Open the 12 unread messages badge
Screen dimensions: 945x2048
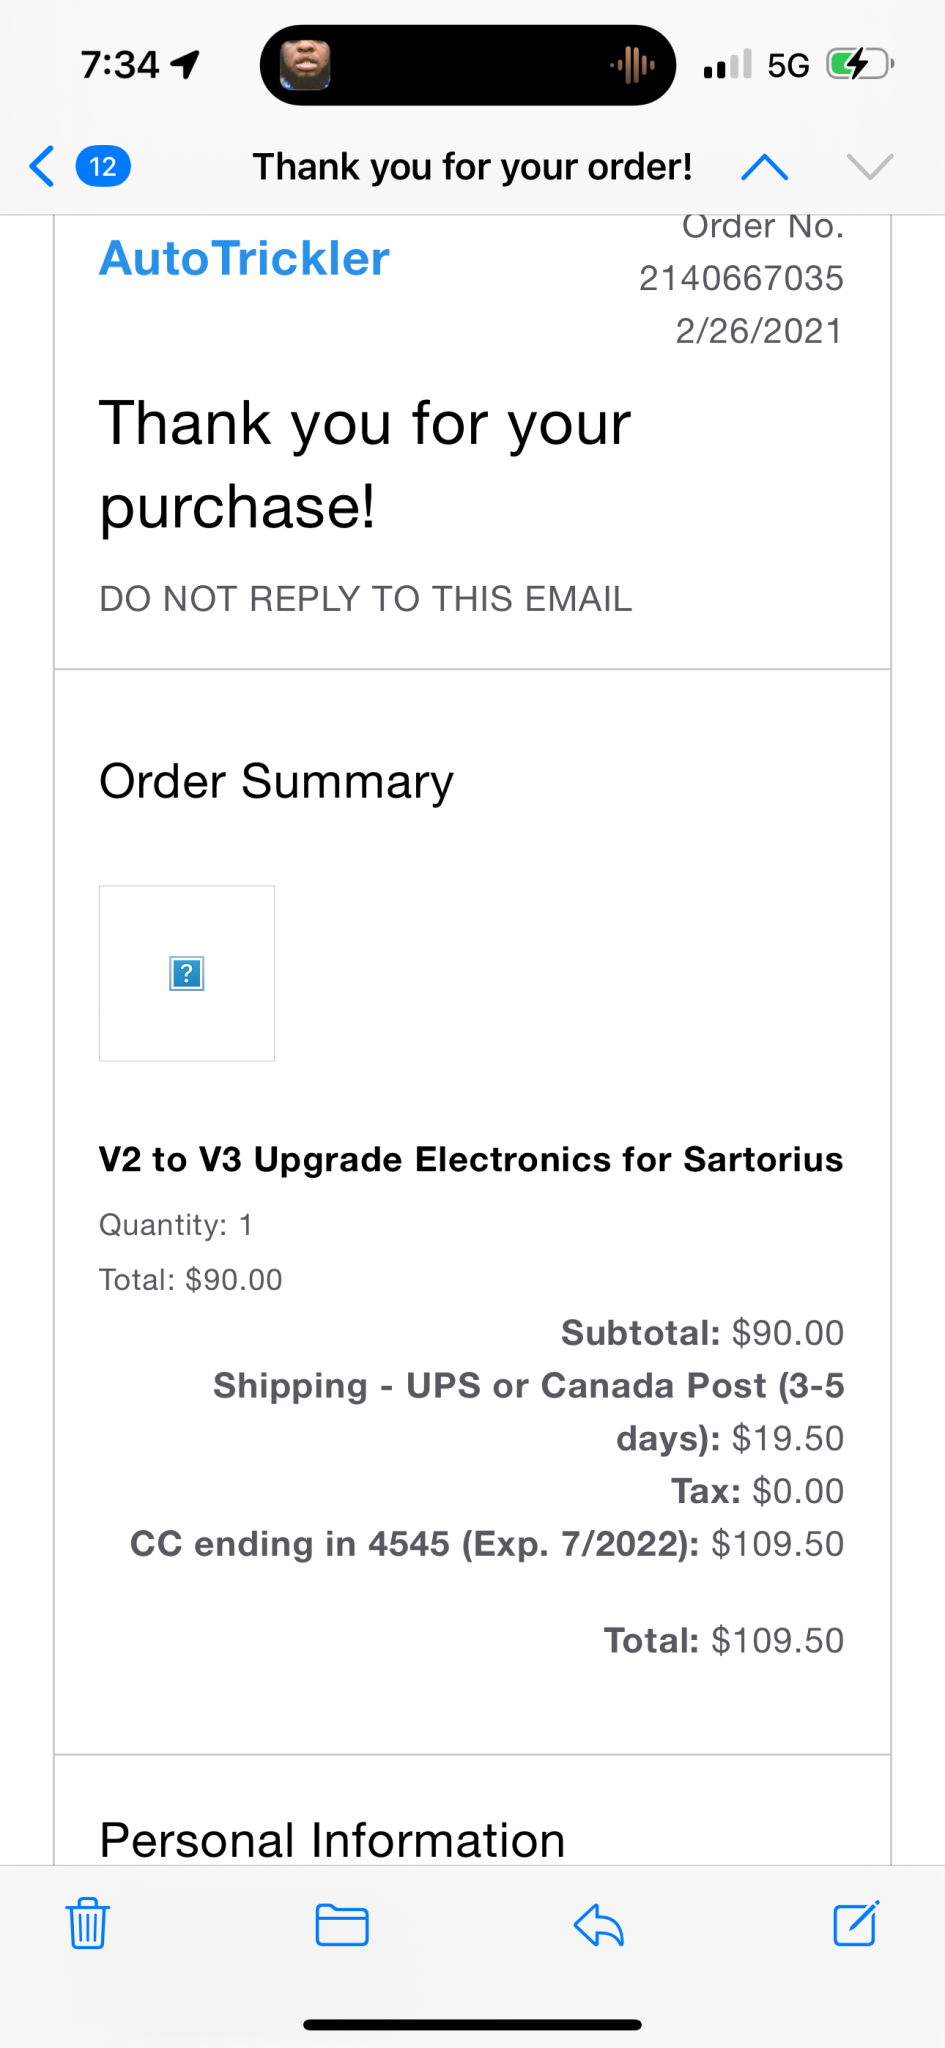tap(103, 166)
